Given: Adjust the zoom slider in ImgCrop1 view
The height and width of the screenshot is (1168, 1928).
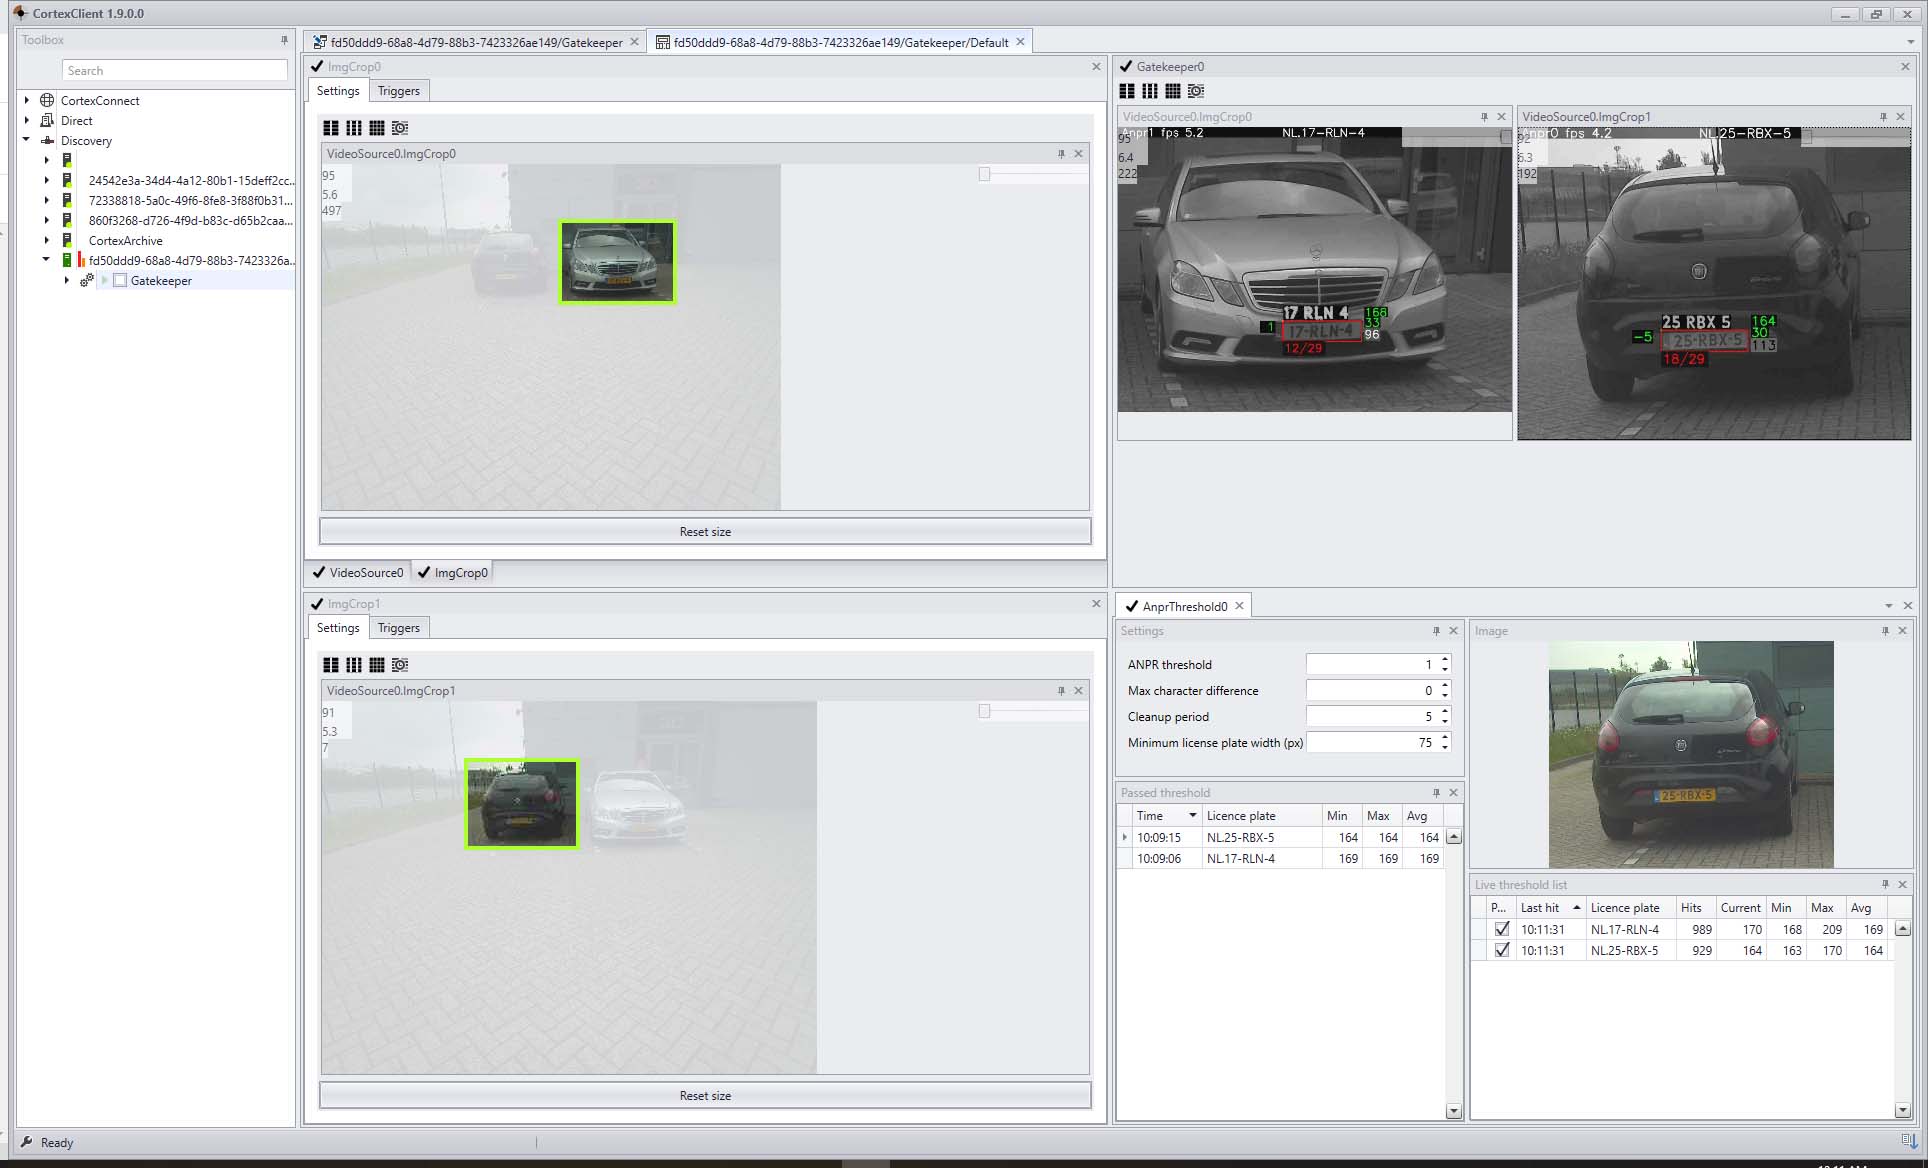Looking at the screenshot, I should [984, 711].
